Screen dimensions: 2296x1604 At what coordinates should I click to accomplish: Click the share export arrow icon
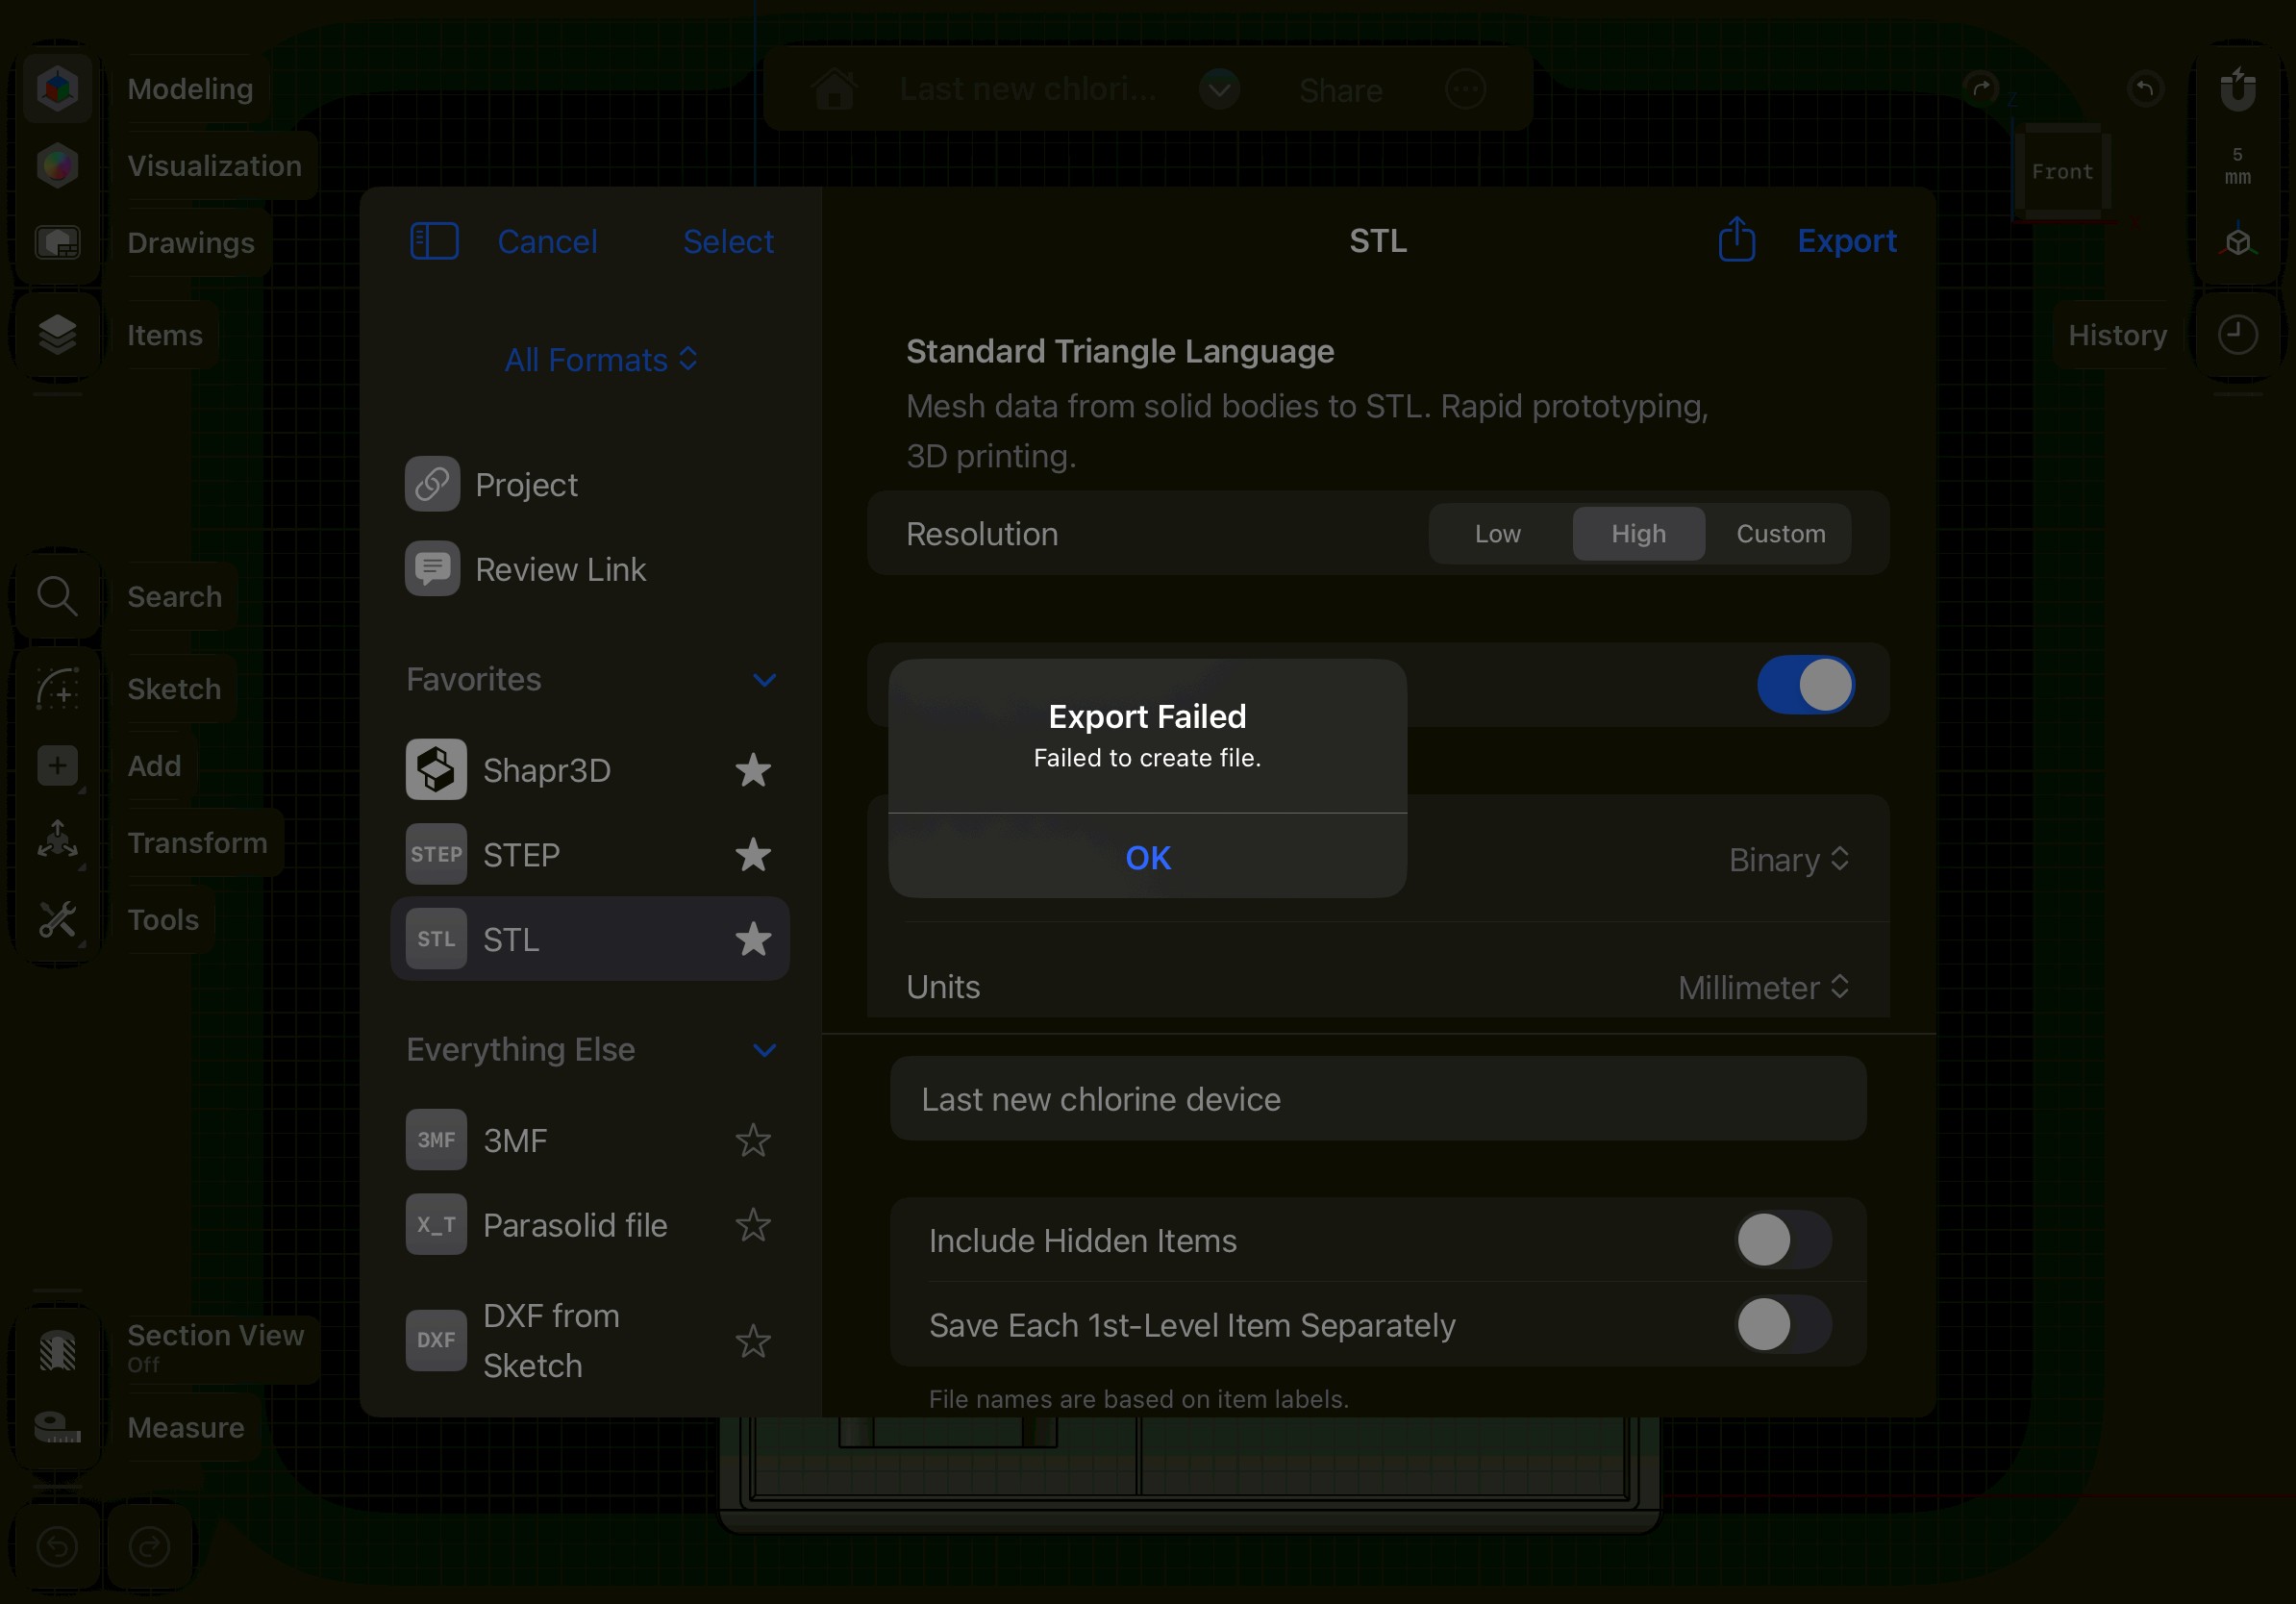pos(1736,240)
